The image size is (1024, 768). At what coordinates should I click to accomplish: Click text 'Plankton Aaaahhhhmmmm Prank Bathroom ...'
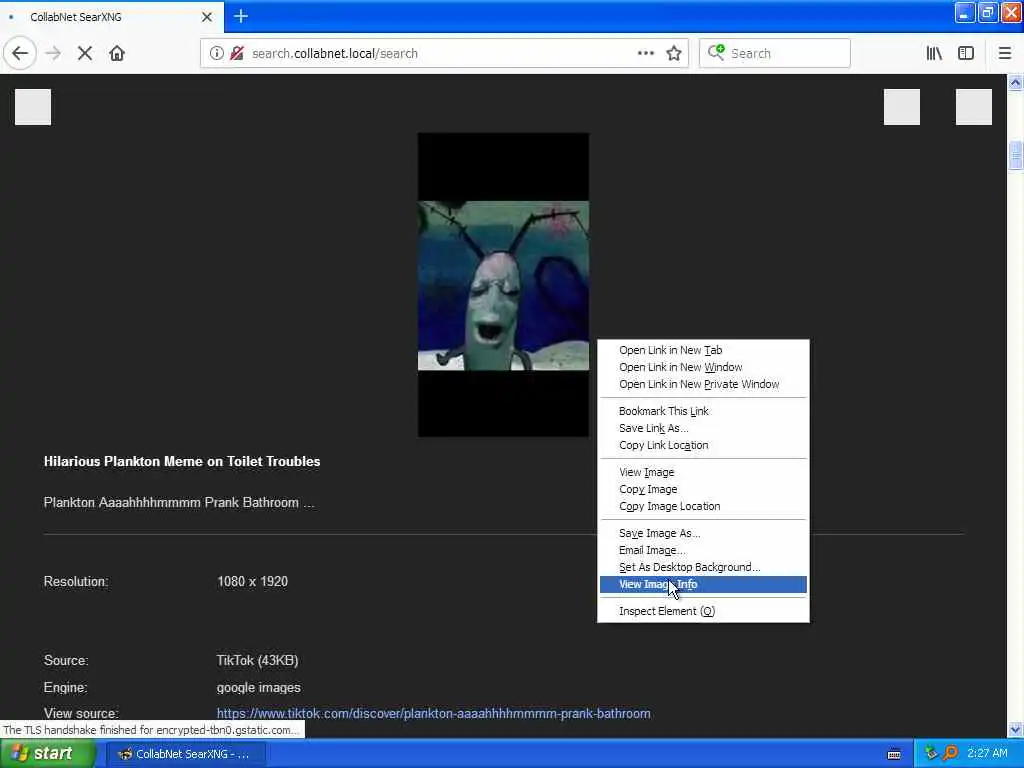[x=179, y=502]
